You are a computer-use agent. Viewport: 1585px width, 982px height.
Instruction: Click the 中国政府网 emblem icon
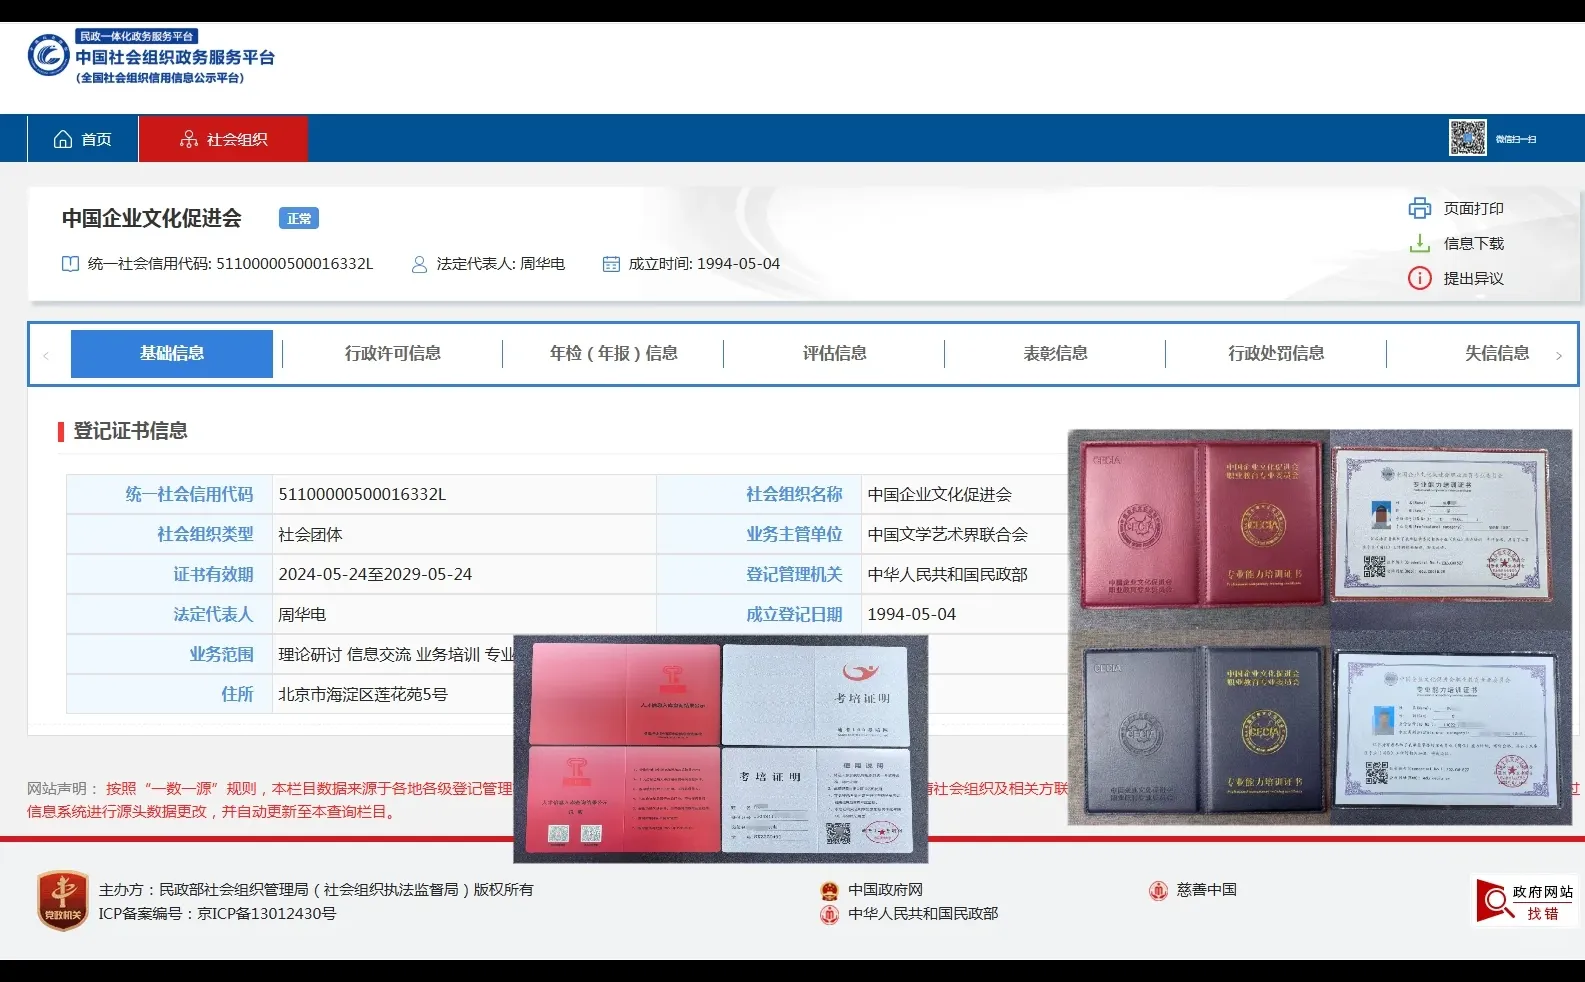[829, 890]
